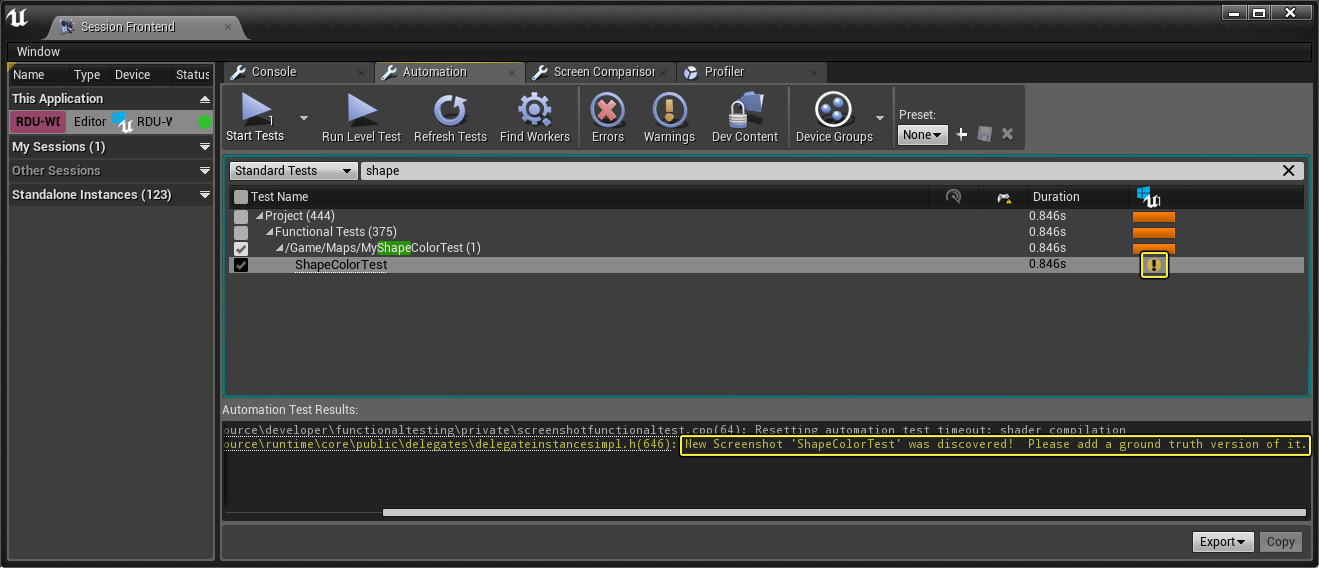Image resolution: width=1319 pixels, height=568 pixels.
Task: Toggle the Dev Content lock icon
Action: [744, 109]
